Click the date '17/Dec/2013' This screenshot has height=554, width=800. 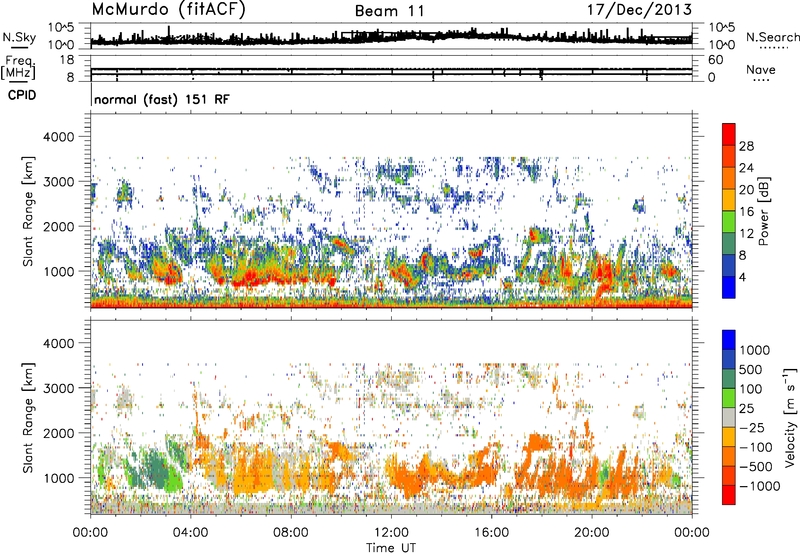pos(640,10)
